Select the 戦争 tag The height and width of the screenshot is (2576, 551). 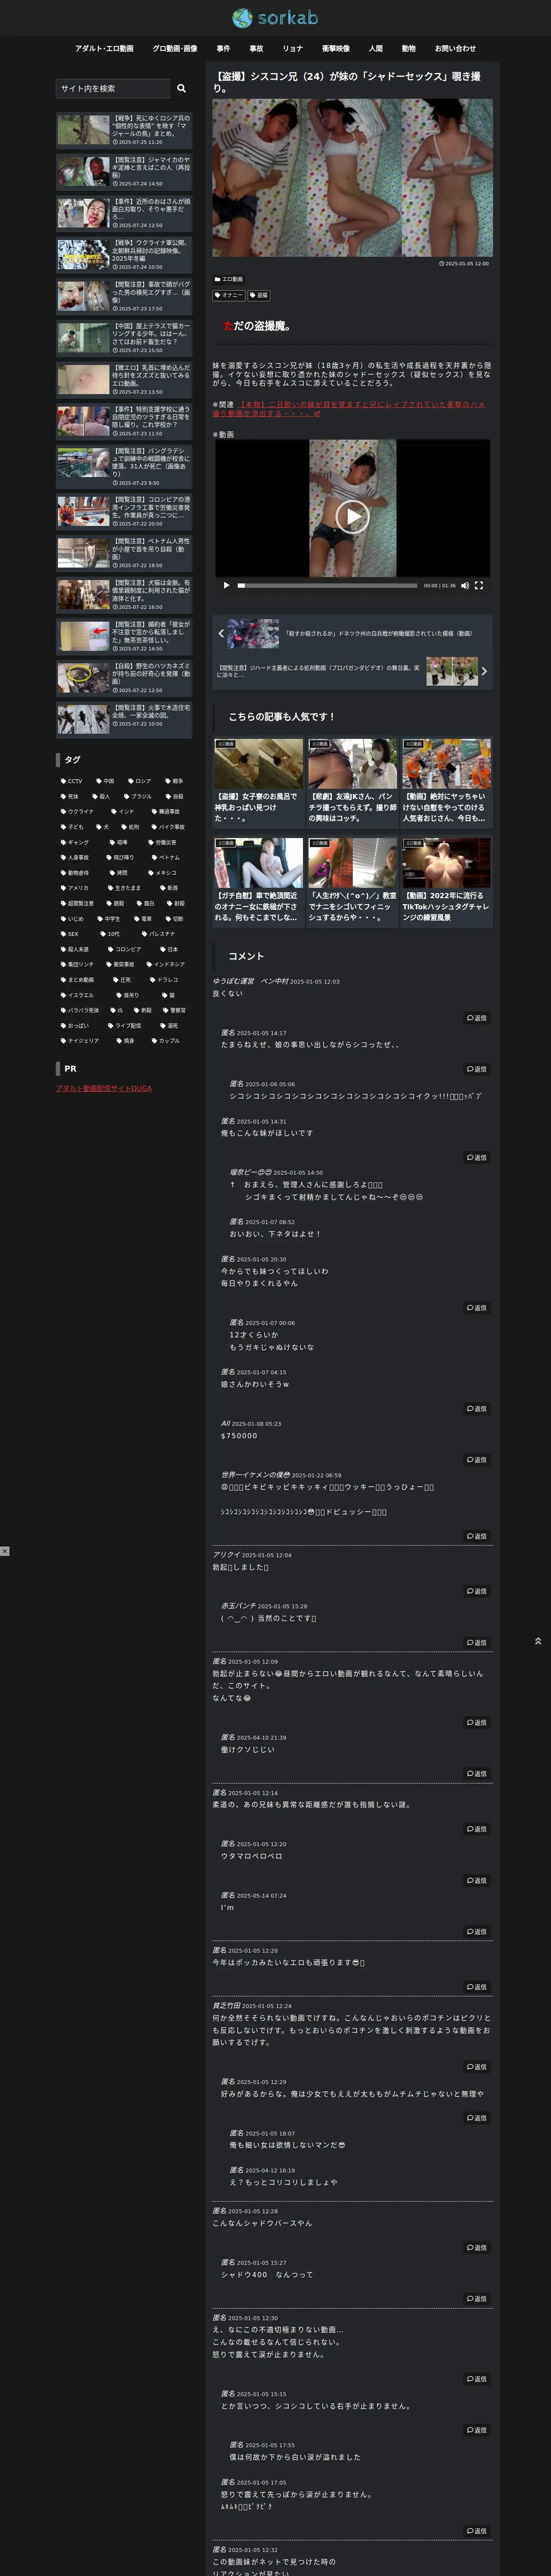tap(174, 781)
